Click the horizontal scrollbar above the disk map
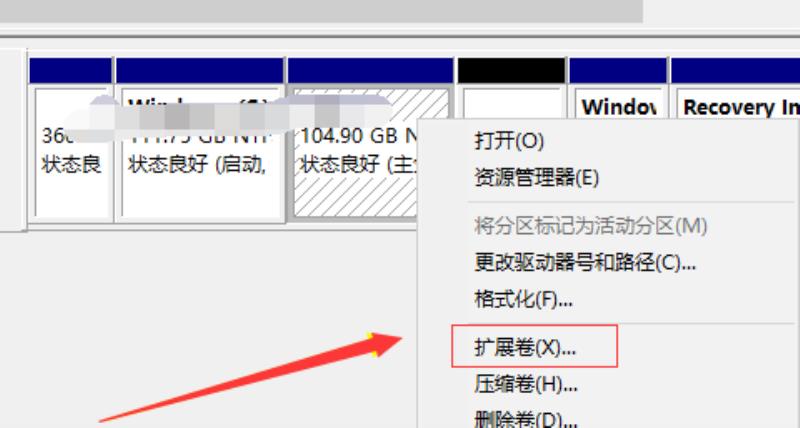The image size is (800, 428). tap(321, 11)
